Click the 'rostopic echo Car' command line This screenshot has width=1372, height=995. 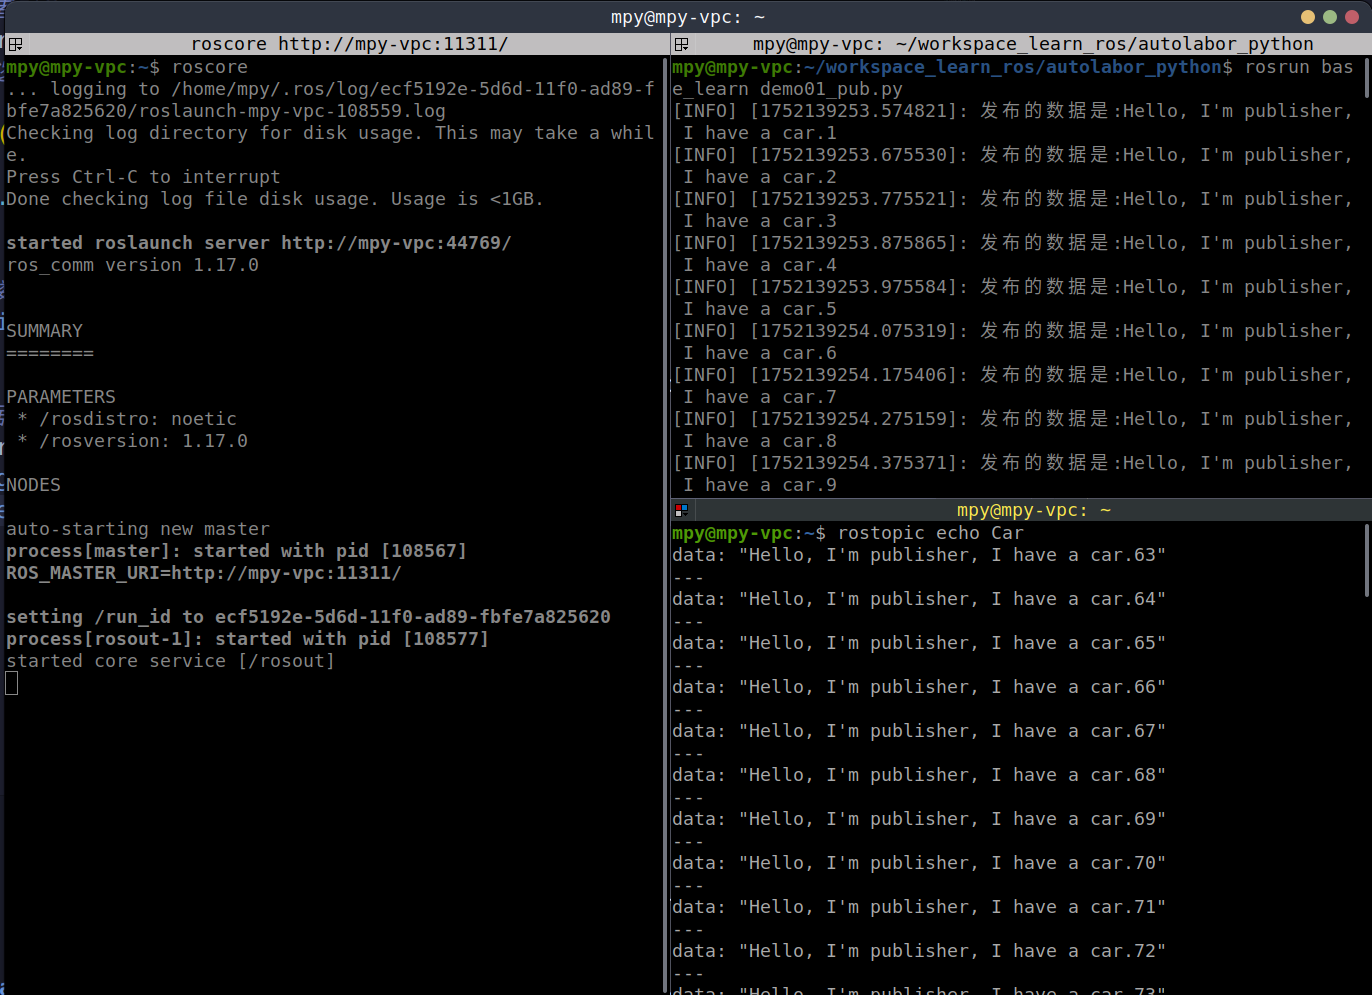[930, 533]
